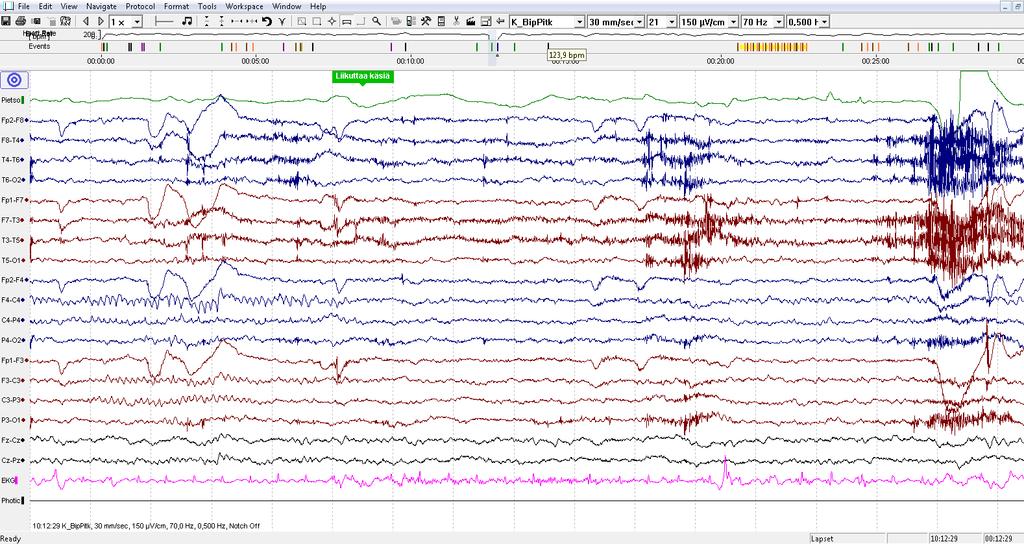Open the Workspace menu
This screenshot has height=544, width=1024.
(x=244, y=7)
